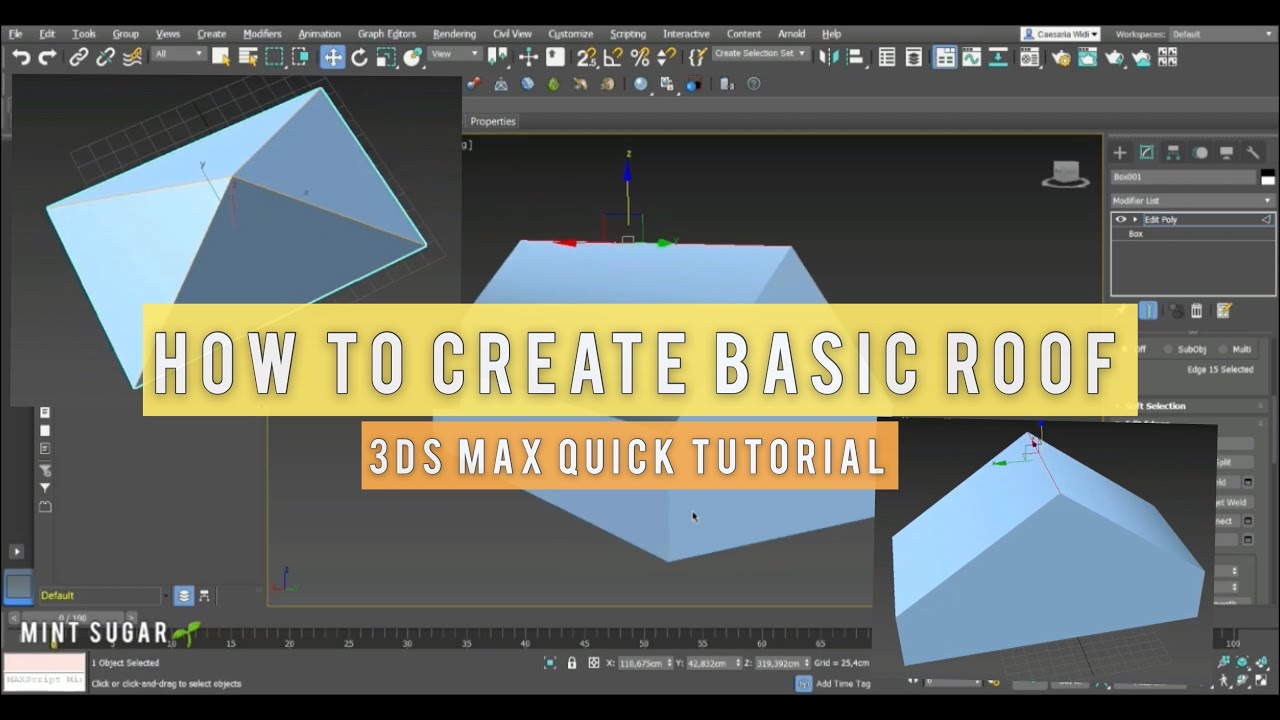Switch to the Modify panel tab
1280x720 pixels.
pyautogui.click(x=1147, y=152)
